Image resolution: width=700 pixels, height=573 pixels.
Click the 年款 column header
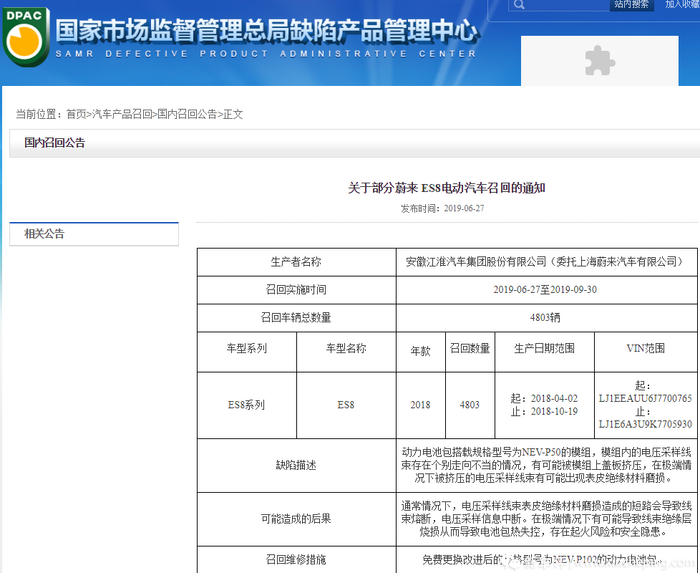(x=421, y=351)
